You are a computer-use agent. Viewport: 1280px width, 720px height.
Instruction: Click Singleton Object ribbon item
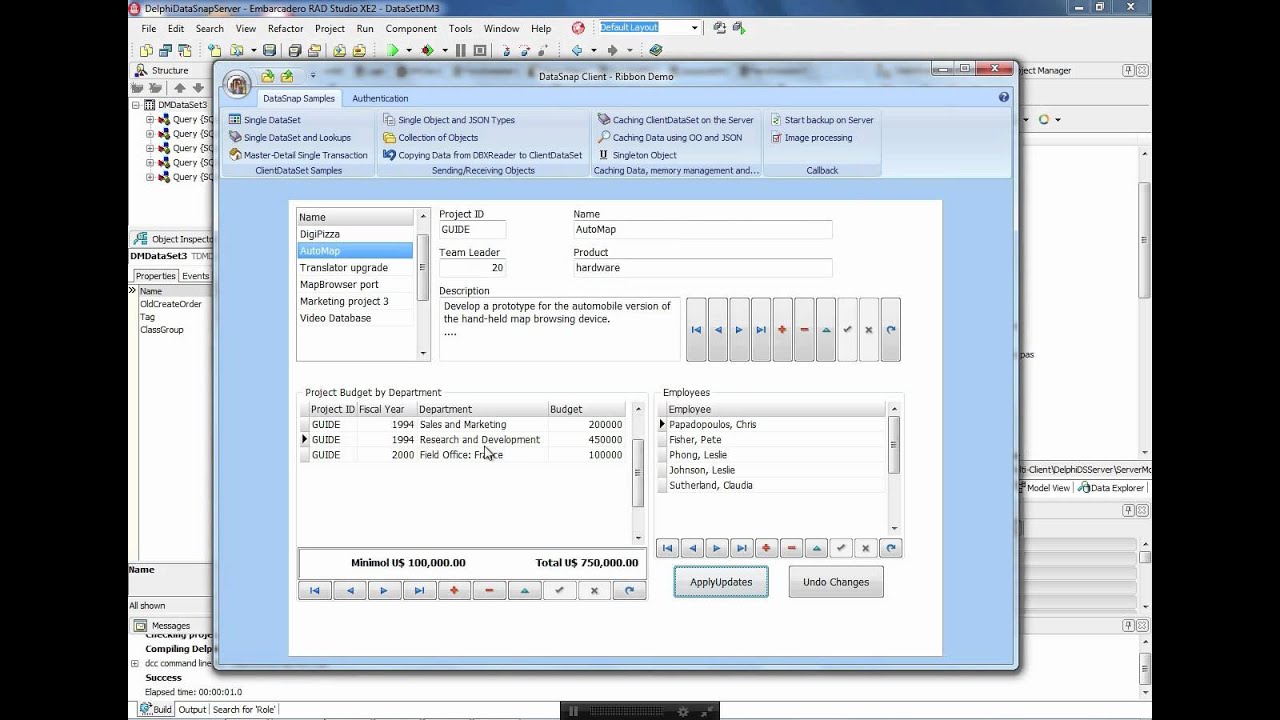click(637, 155)
